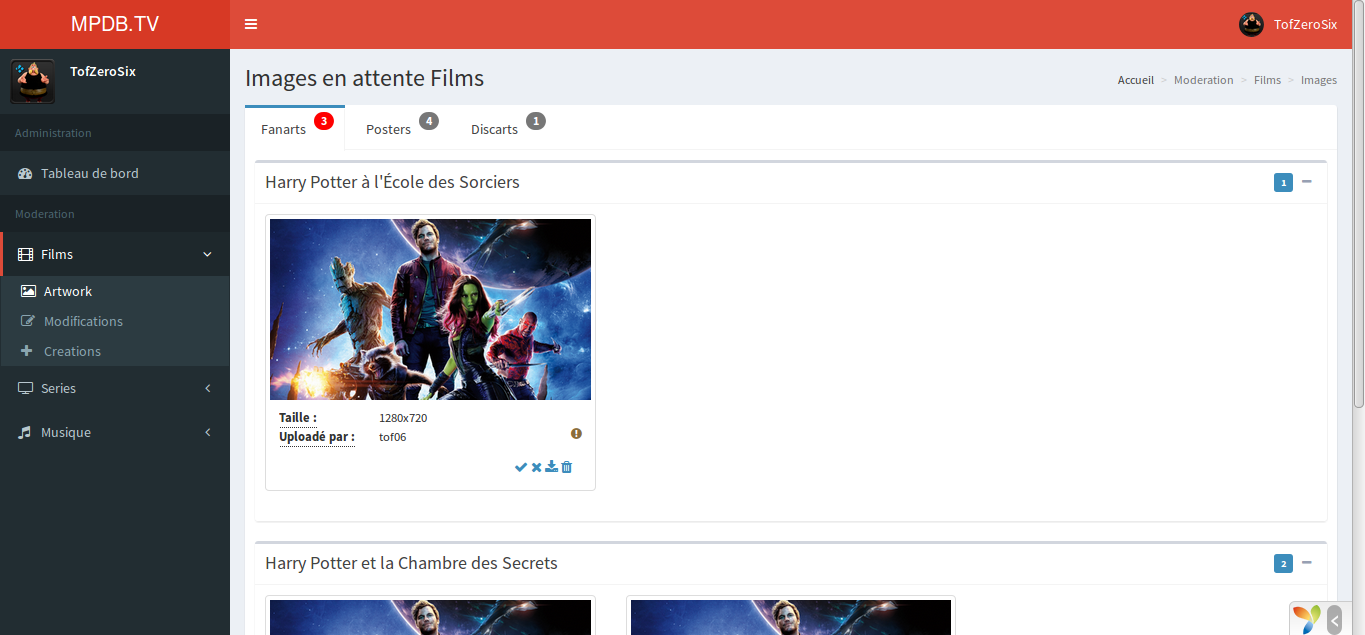Click the badge 4 on Posters tab
The height and width of the screenshot is (635, 1365).
429,121
